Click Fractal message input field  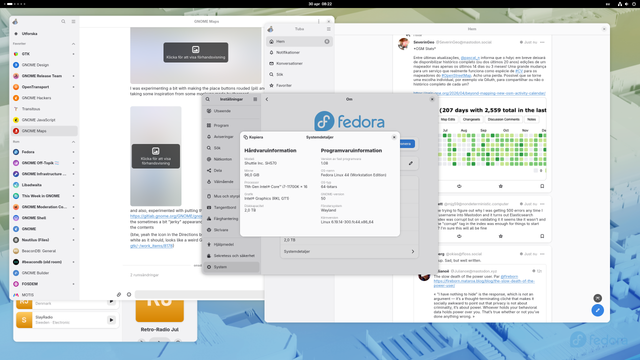pos(199,294)
